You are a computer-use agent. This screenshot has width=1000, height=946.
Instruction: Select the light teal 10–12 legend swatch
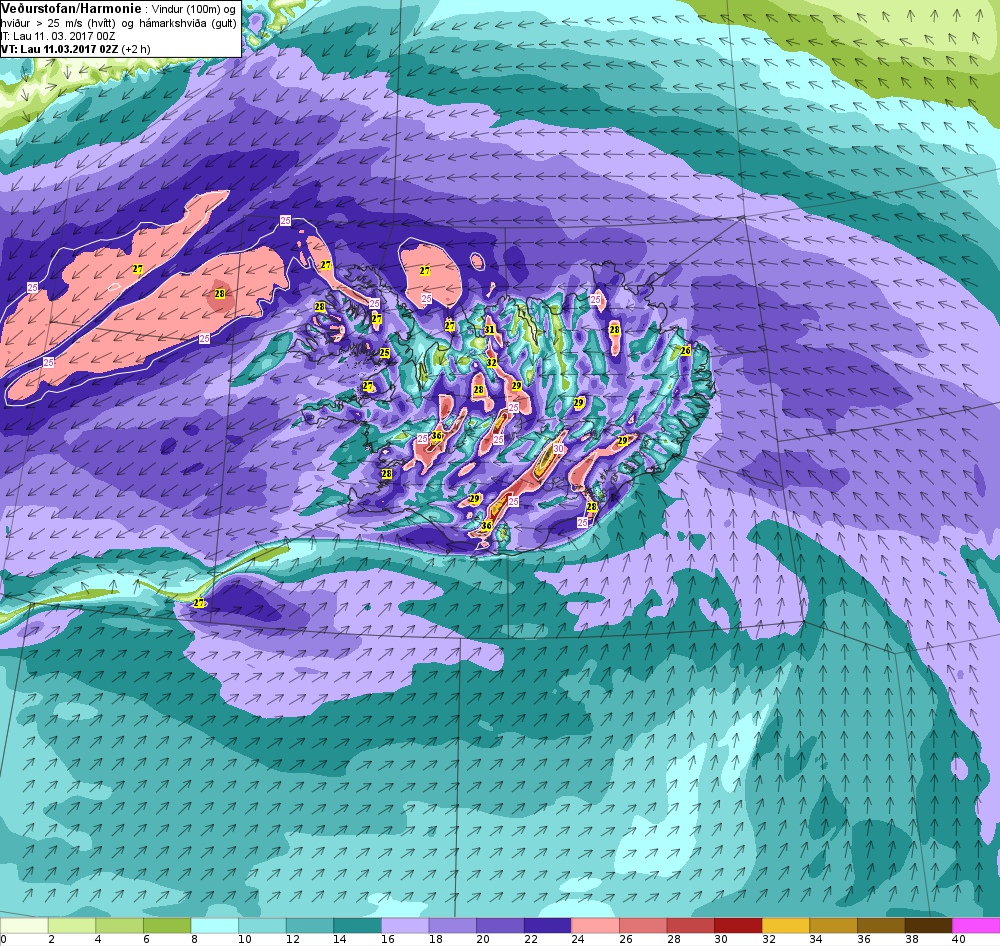pos(261,926)
